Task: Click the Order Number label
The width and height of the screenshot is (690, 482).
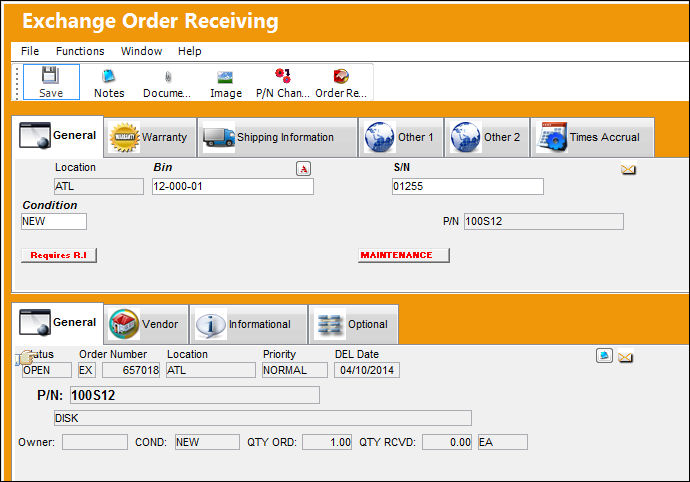Action: [x=113, y=354]
